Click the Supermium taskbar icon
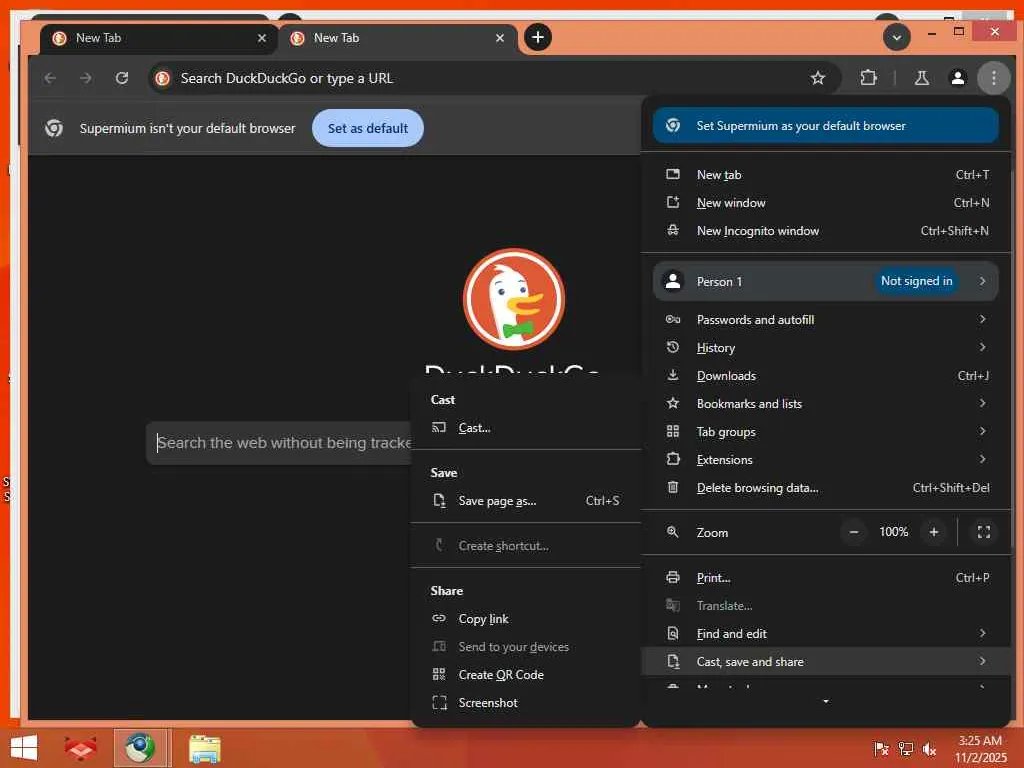The image size is (1024, 768). [140, 748]
